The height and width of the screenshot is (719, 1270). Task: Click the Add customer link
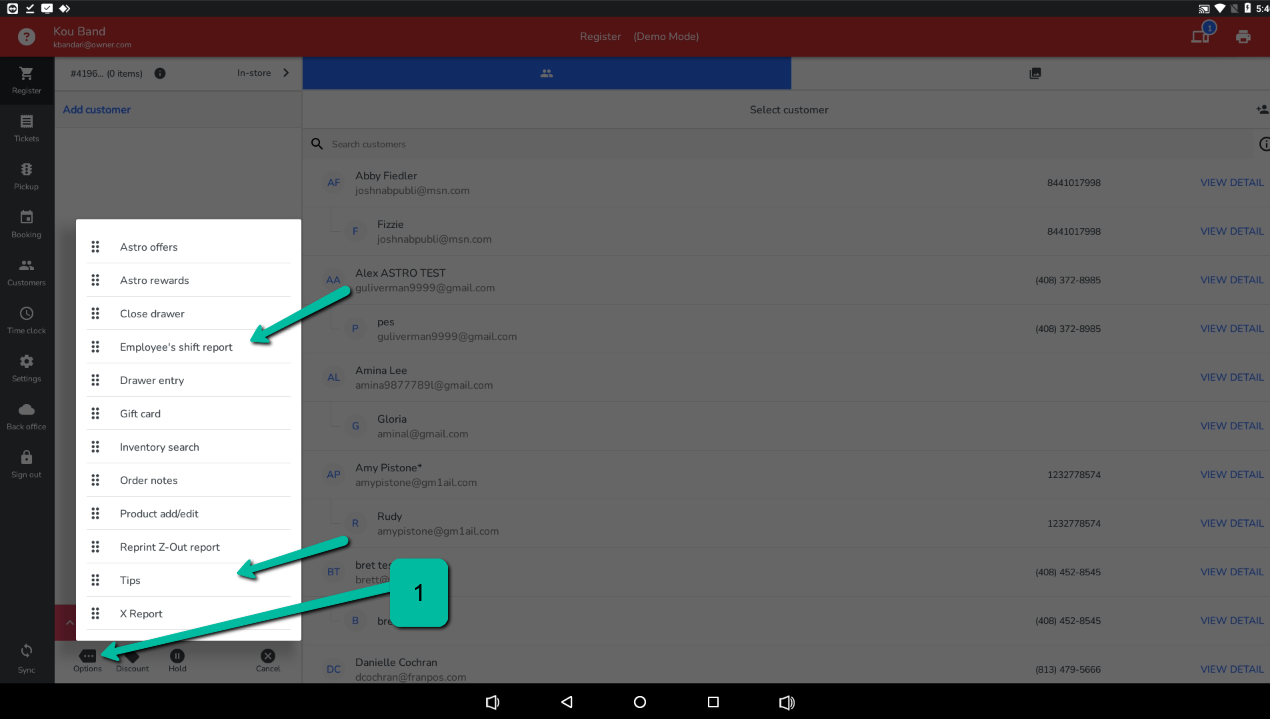click(x=97, y=110)
